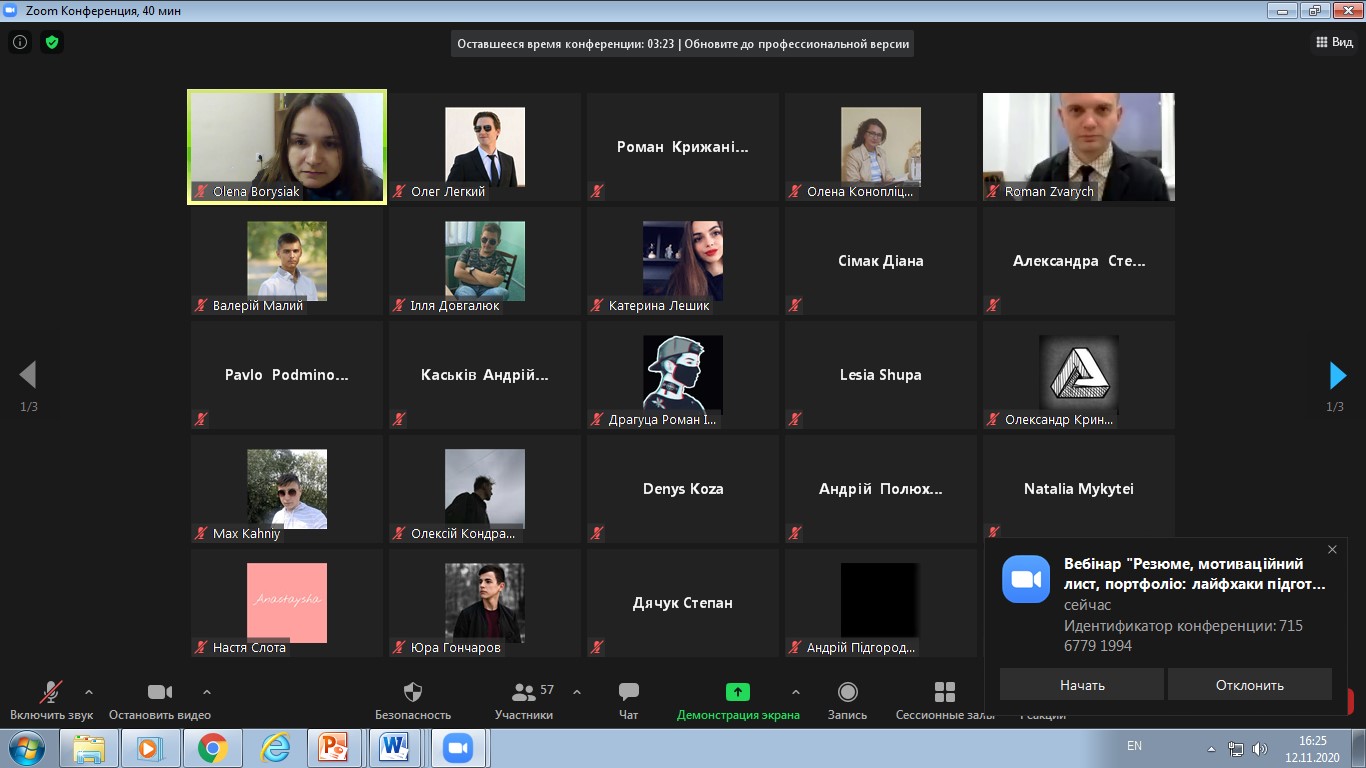Select Олег Легкий participant tile
The height and width of the screenshot is (768, 1366).
(x=485, y=147)
